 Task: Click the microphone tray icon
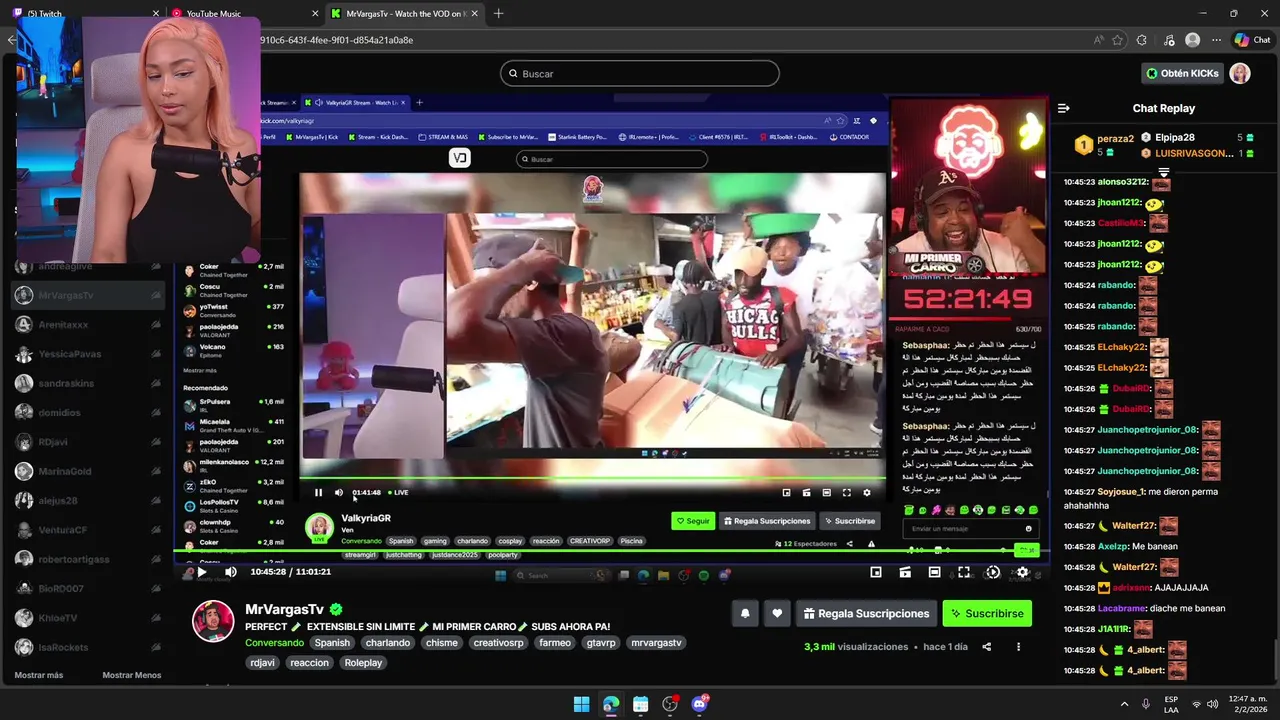[1146, 704]
